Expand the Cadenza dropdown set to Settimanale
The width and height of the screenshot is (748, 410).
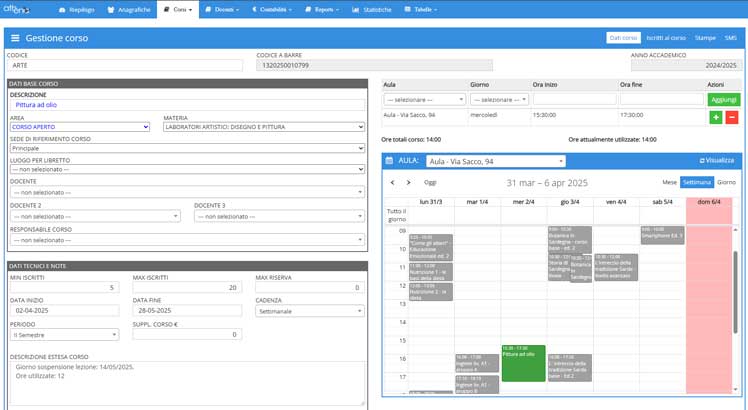click(x=310, y=310)
